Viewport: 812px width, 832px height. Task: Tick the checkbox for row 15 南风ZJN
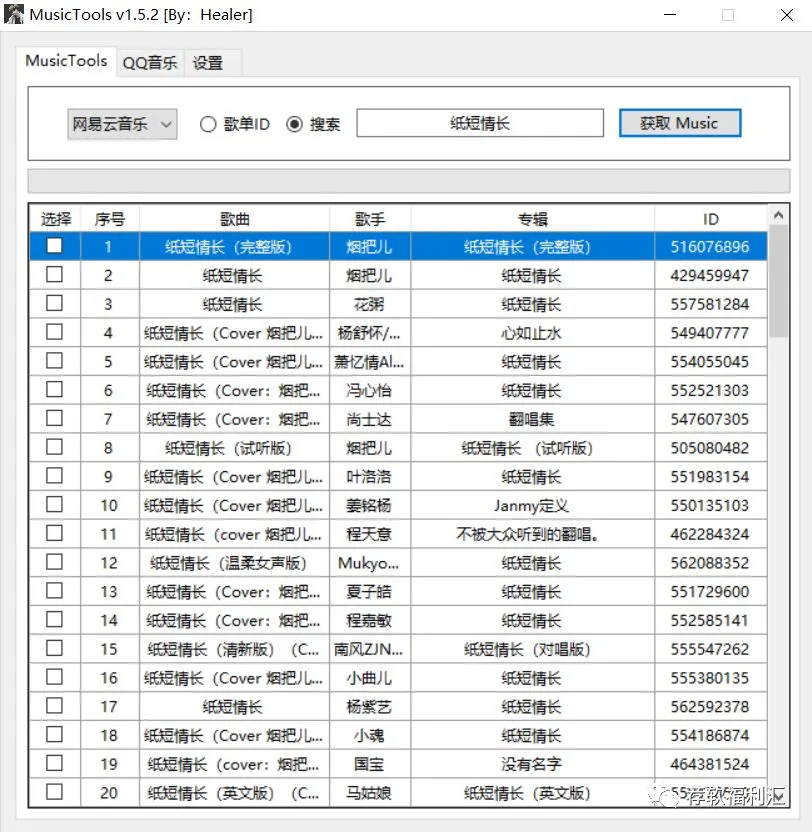54,648
